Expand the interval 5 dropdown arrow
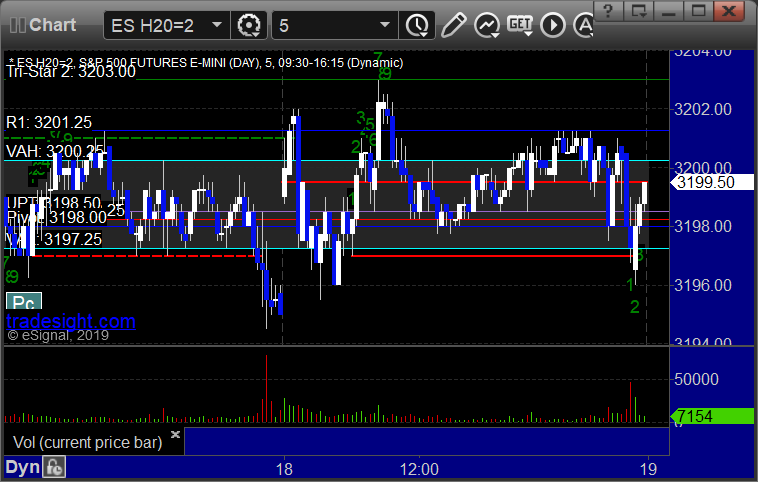758x482 pixels. [385, 25]
